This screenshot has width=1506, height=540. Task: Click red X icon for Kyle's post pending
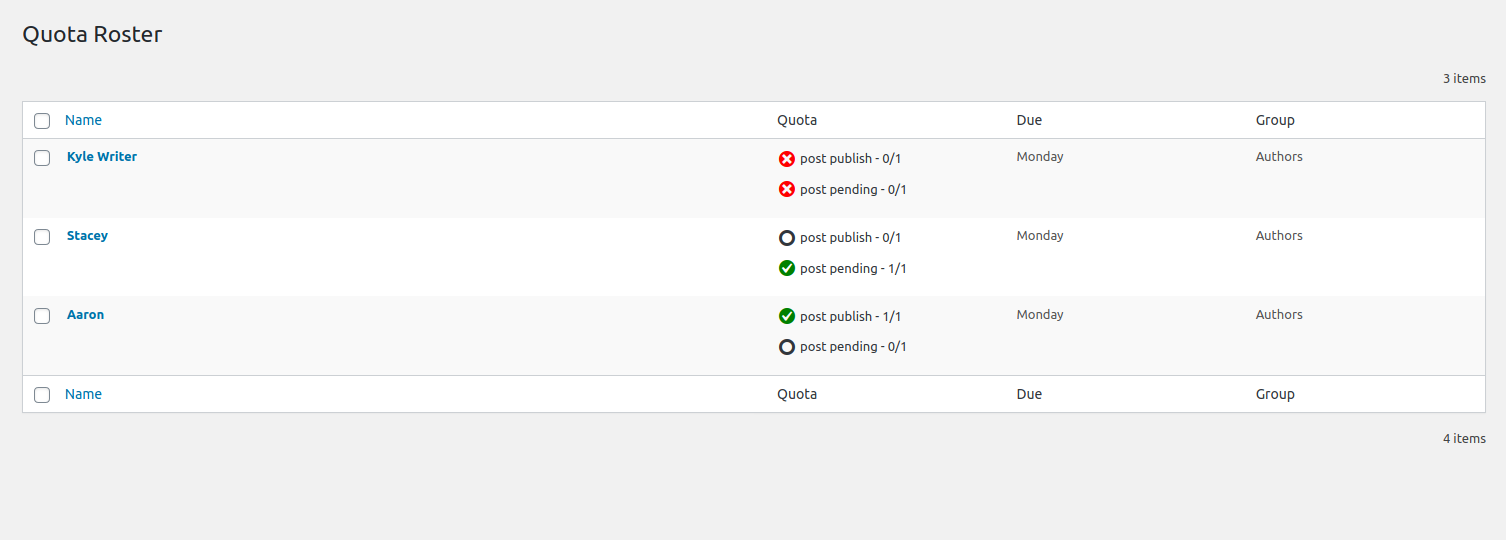(x=787, y=189)
